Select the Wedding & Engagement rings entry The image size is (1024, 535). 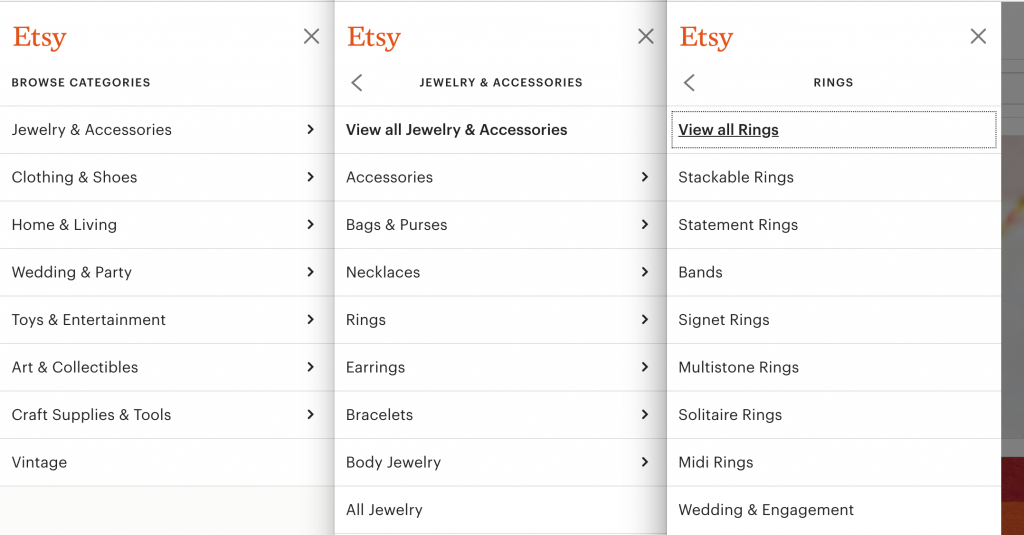[765, 510]
